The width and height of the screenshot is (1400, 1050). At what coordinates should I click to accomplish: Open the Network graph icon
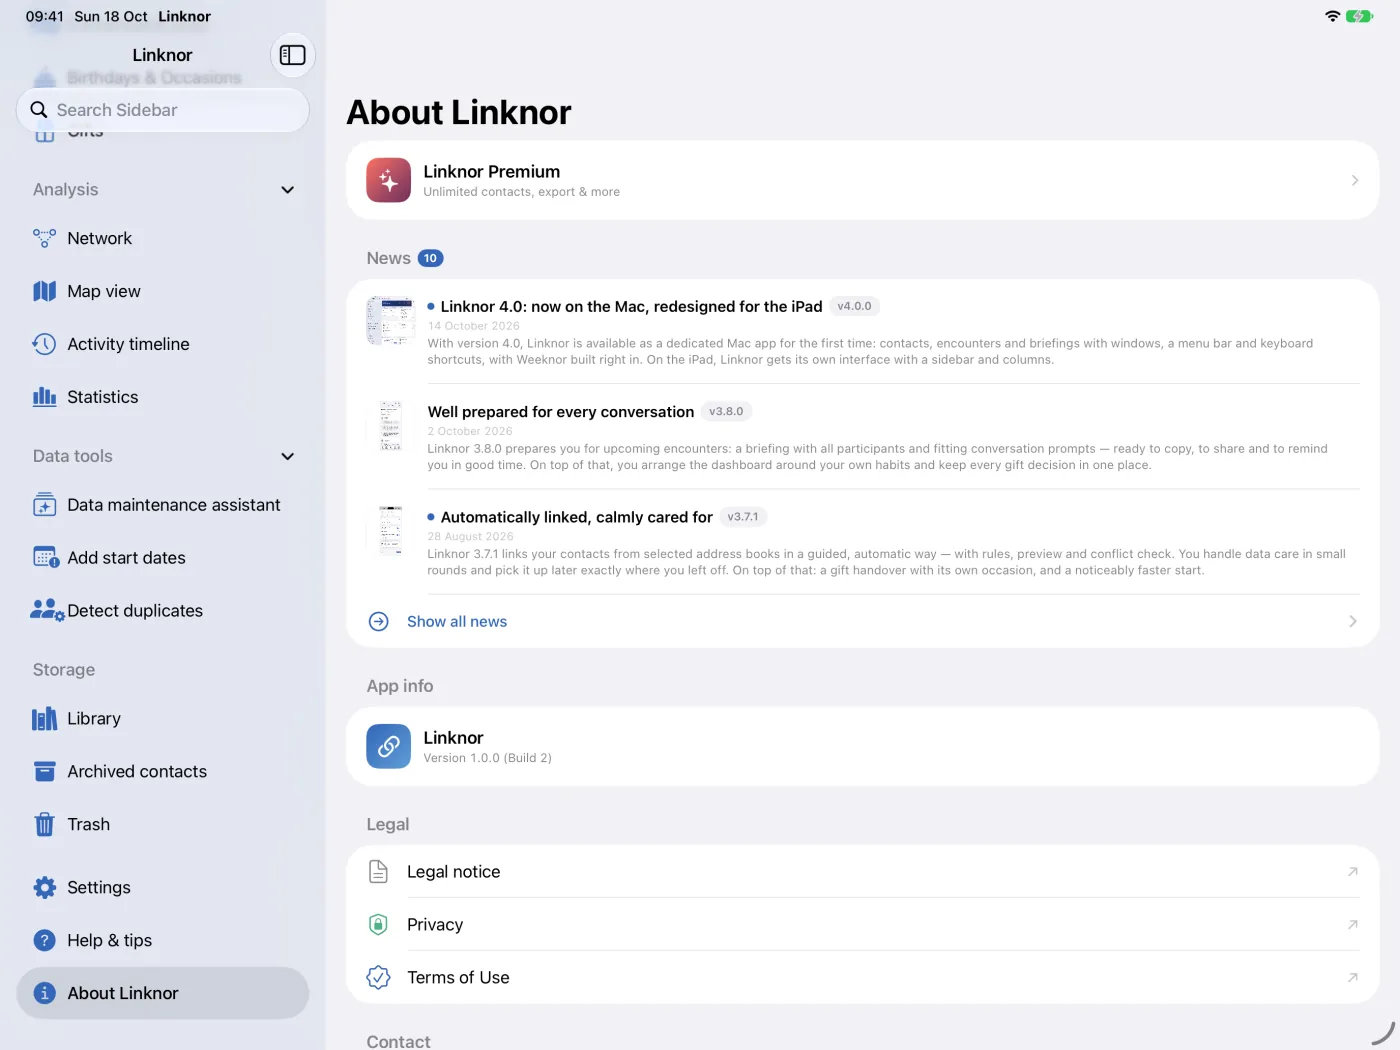pyautogui.click(x=44, y=238)
